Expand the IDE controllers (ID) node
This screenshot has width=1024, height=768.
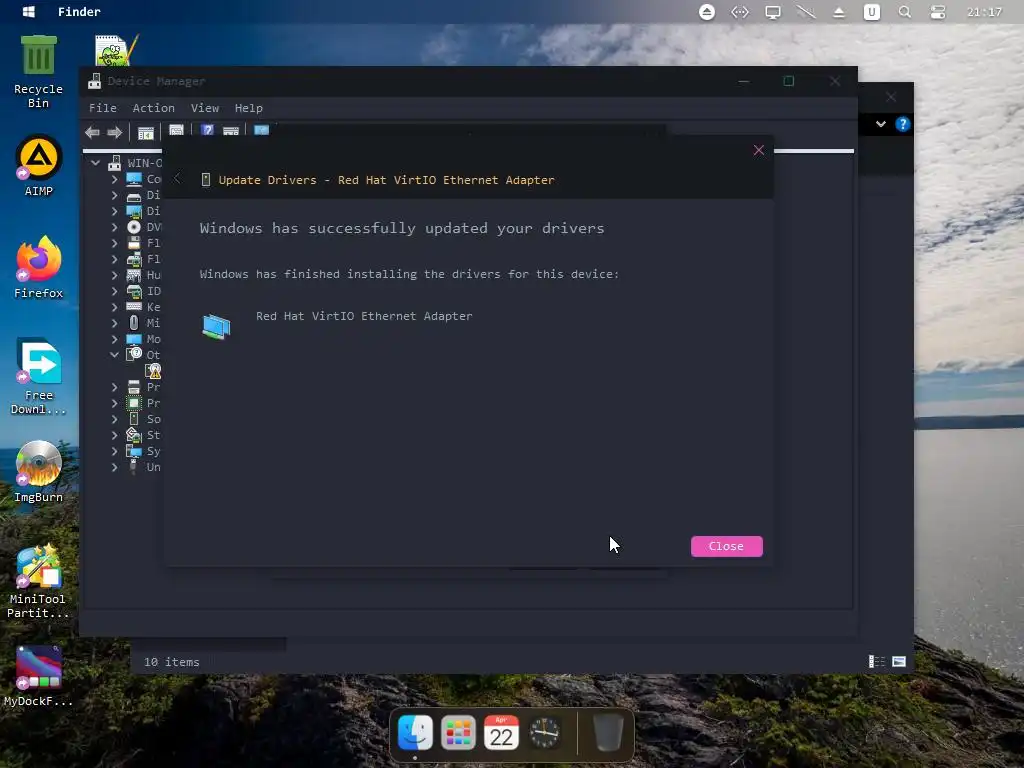[x=114, y=291]
